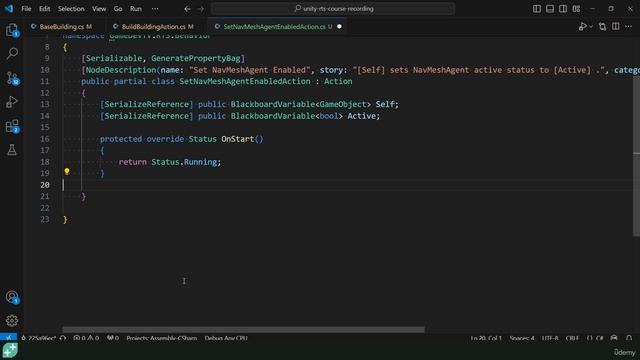The image size is (640, 360).
Task: Split the editor to the right
Action: pyautogui.click(x=616, y=27)
